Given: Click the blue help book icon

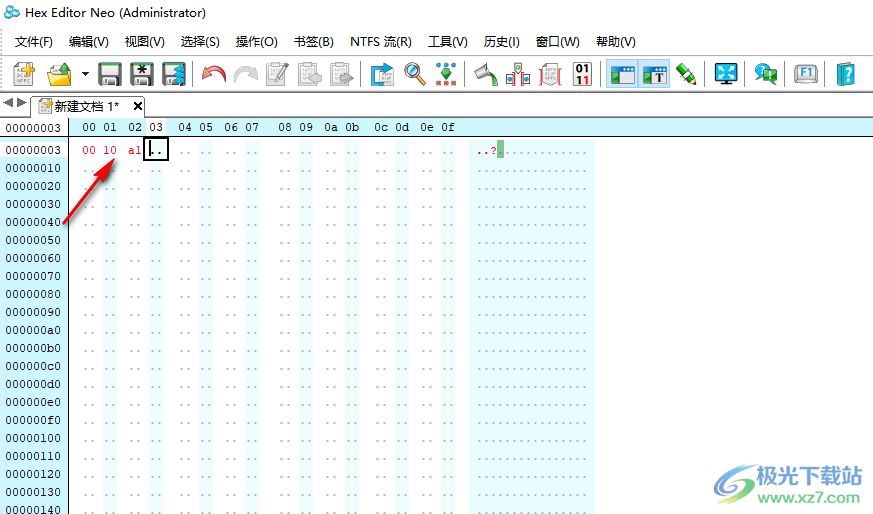Looking at the screenshot, I should click(846, 74).
